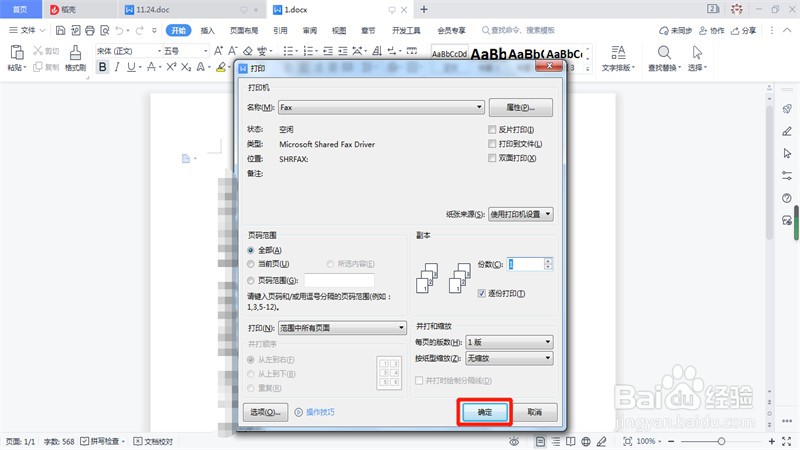The width and height of the screenshot is (800, 450).
Task: Click the Format Painter brush icon
Action: pos(76,53)
